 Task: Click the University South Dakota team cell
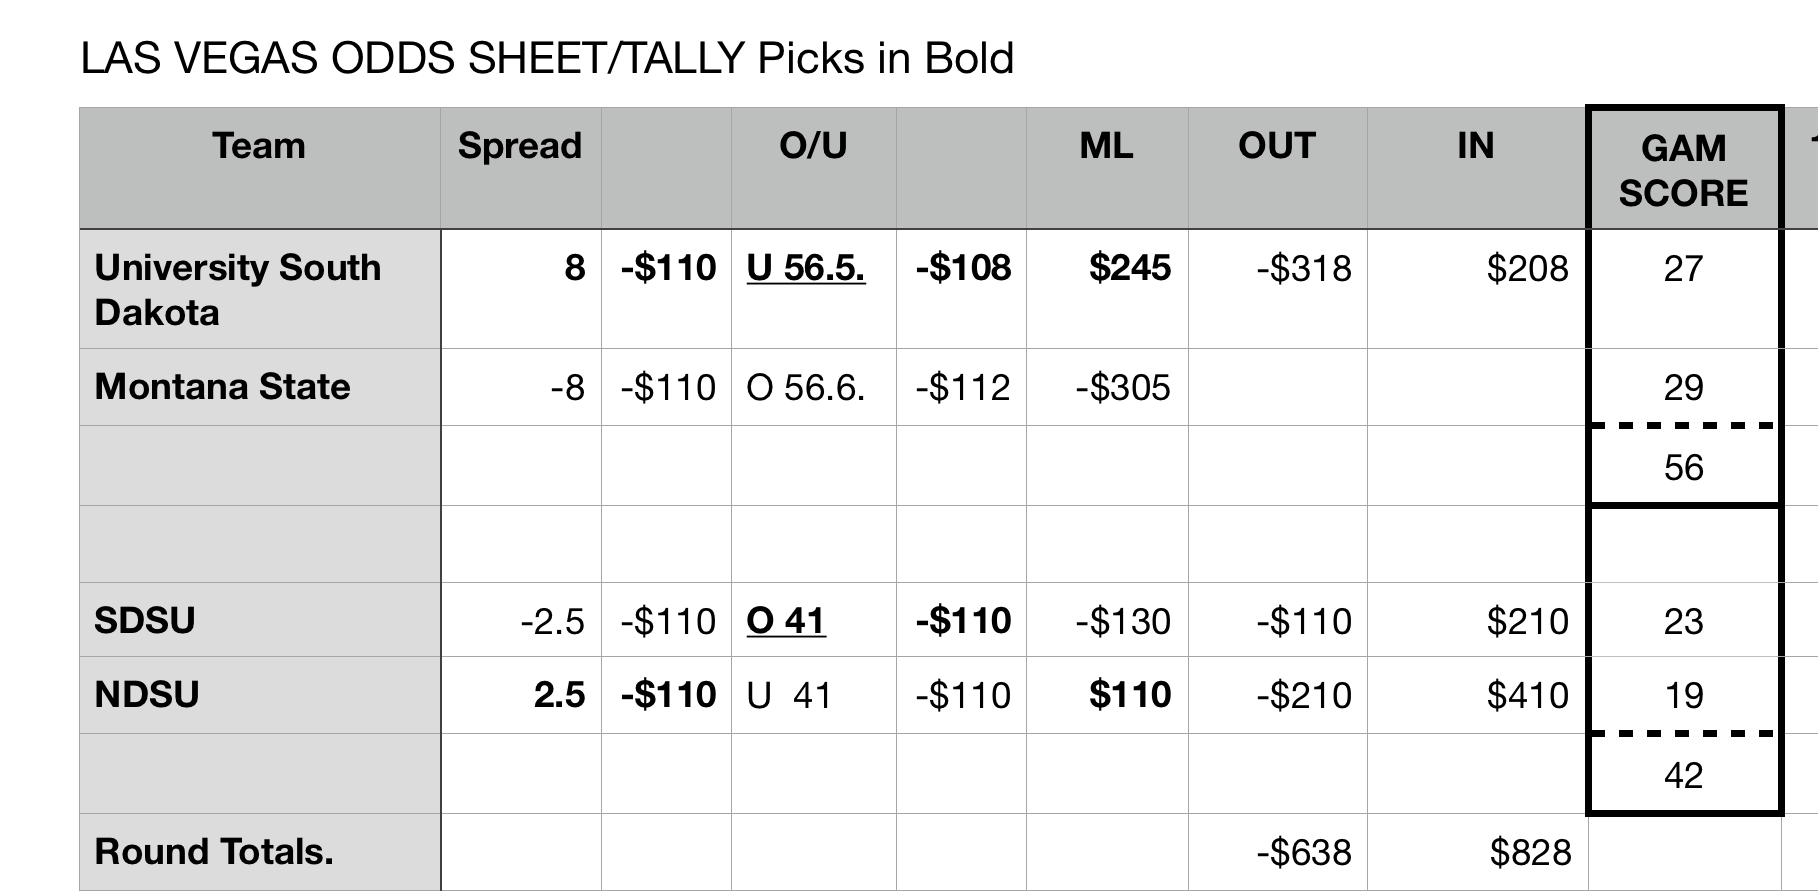tap(260, 289)
